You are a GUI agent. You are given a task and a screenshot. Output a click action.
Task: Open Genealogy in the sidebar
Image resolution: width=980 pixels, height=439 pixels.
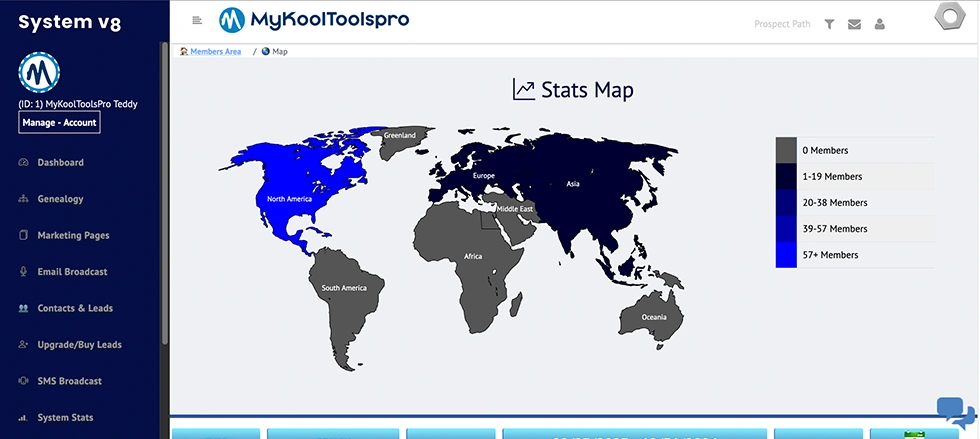[60, 199]
